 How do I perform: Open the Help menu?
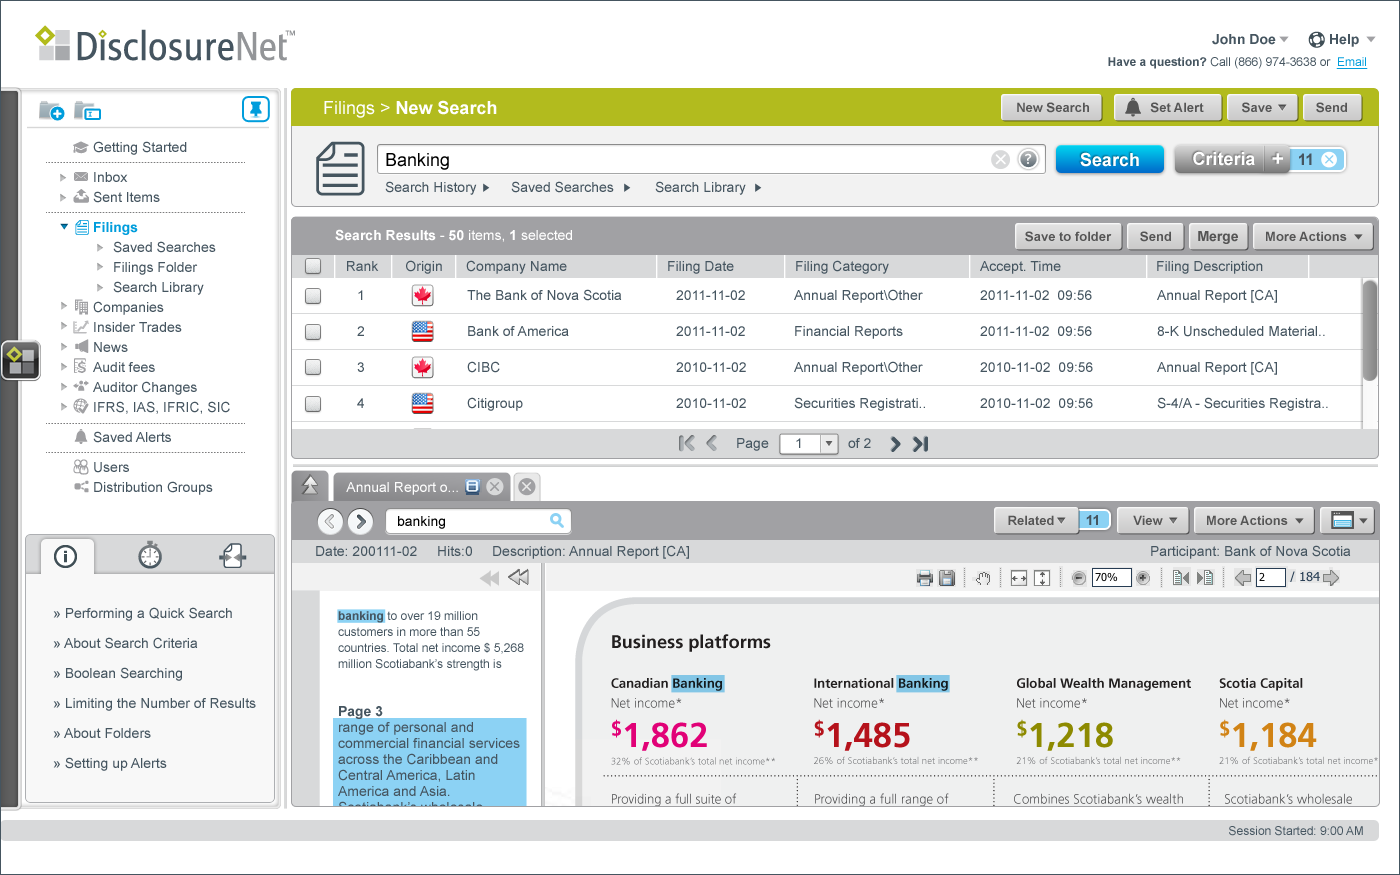pos(1342,39)
